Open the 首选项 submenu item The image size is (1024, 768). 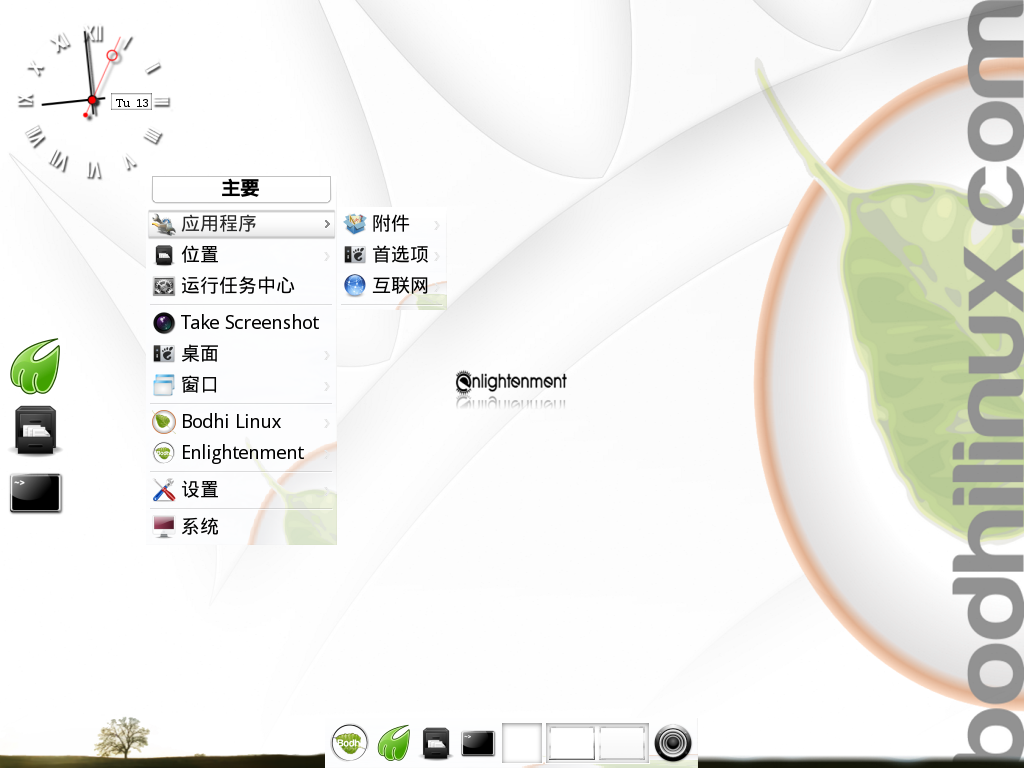(x=393, y=255)
